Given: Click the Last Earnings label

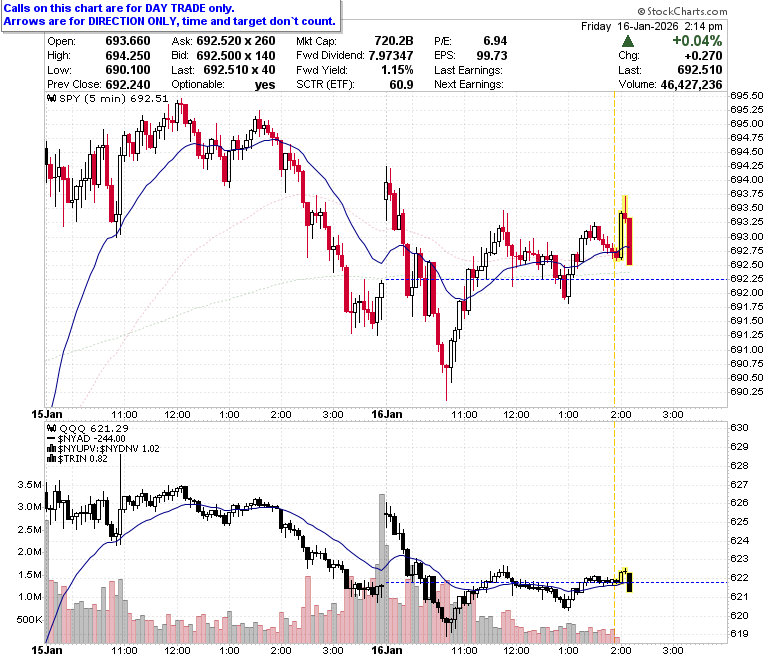Looking at the screenshot, I should point(468,70).
